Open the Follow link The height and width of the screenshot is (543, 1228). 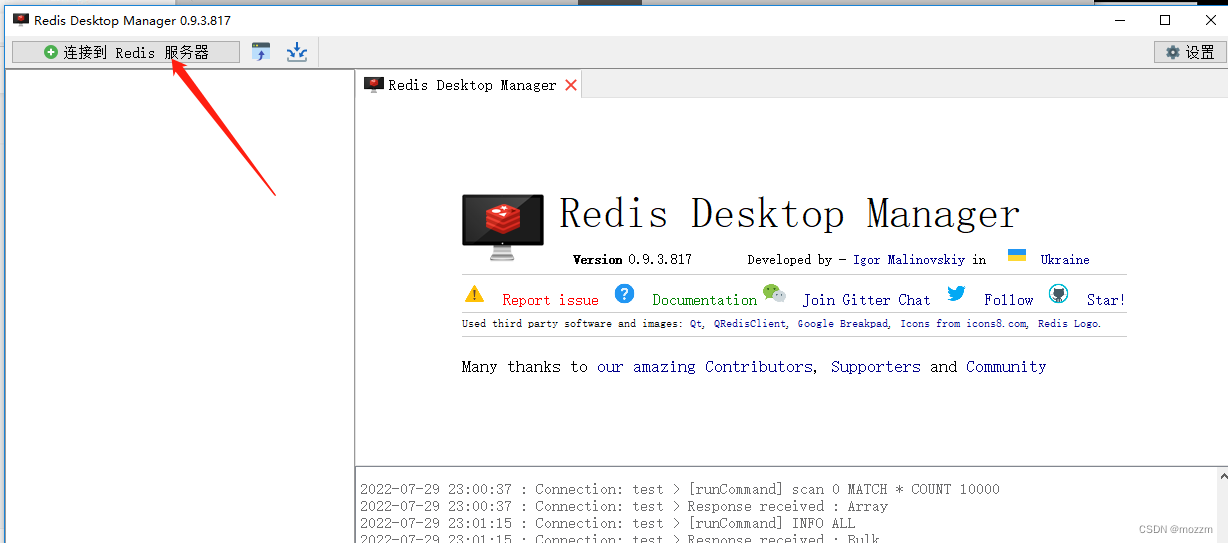(x=1008, y=300)
